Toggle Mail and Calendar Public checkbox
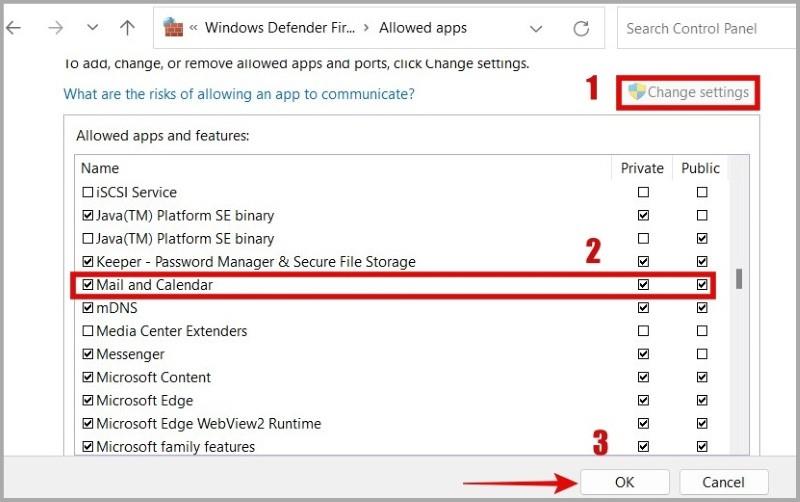 (702, 285)
